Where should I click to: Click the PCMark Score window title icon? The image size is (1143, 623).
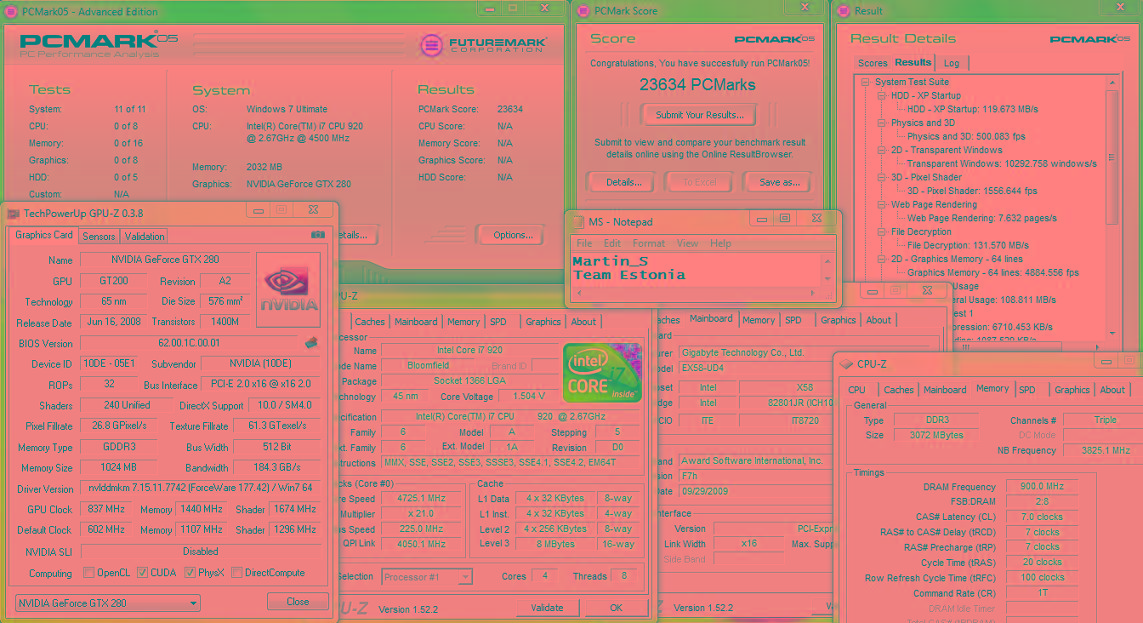pos(583,11)
